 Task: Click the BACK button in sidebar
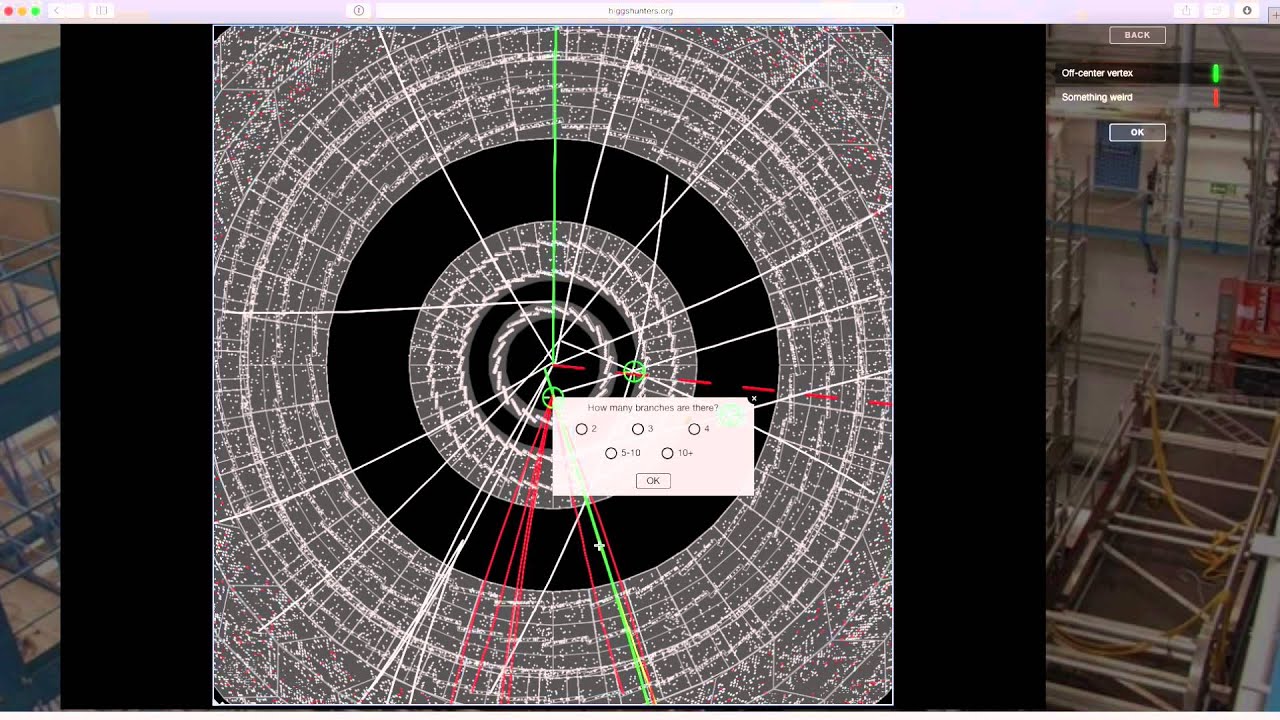(x=1137, y=35)
